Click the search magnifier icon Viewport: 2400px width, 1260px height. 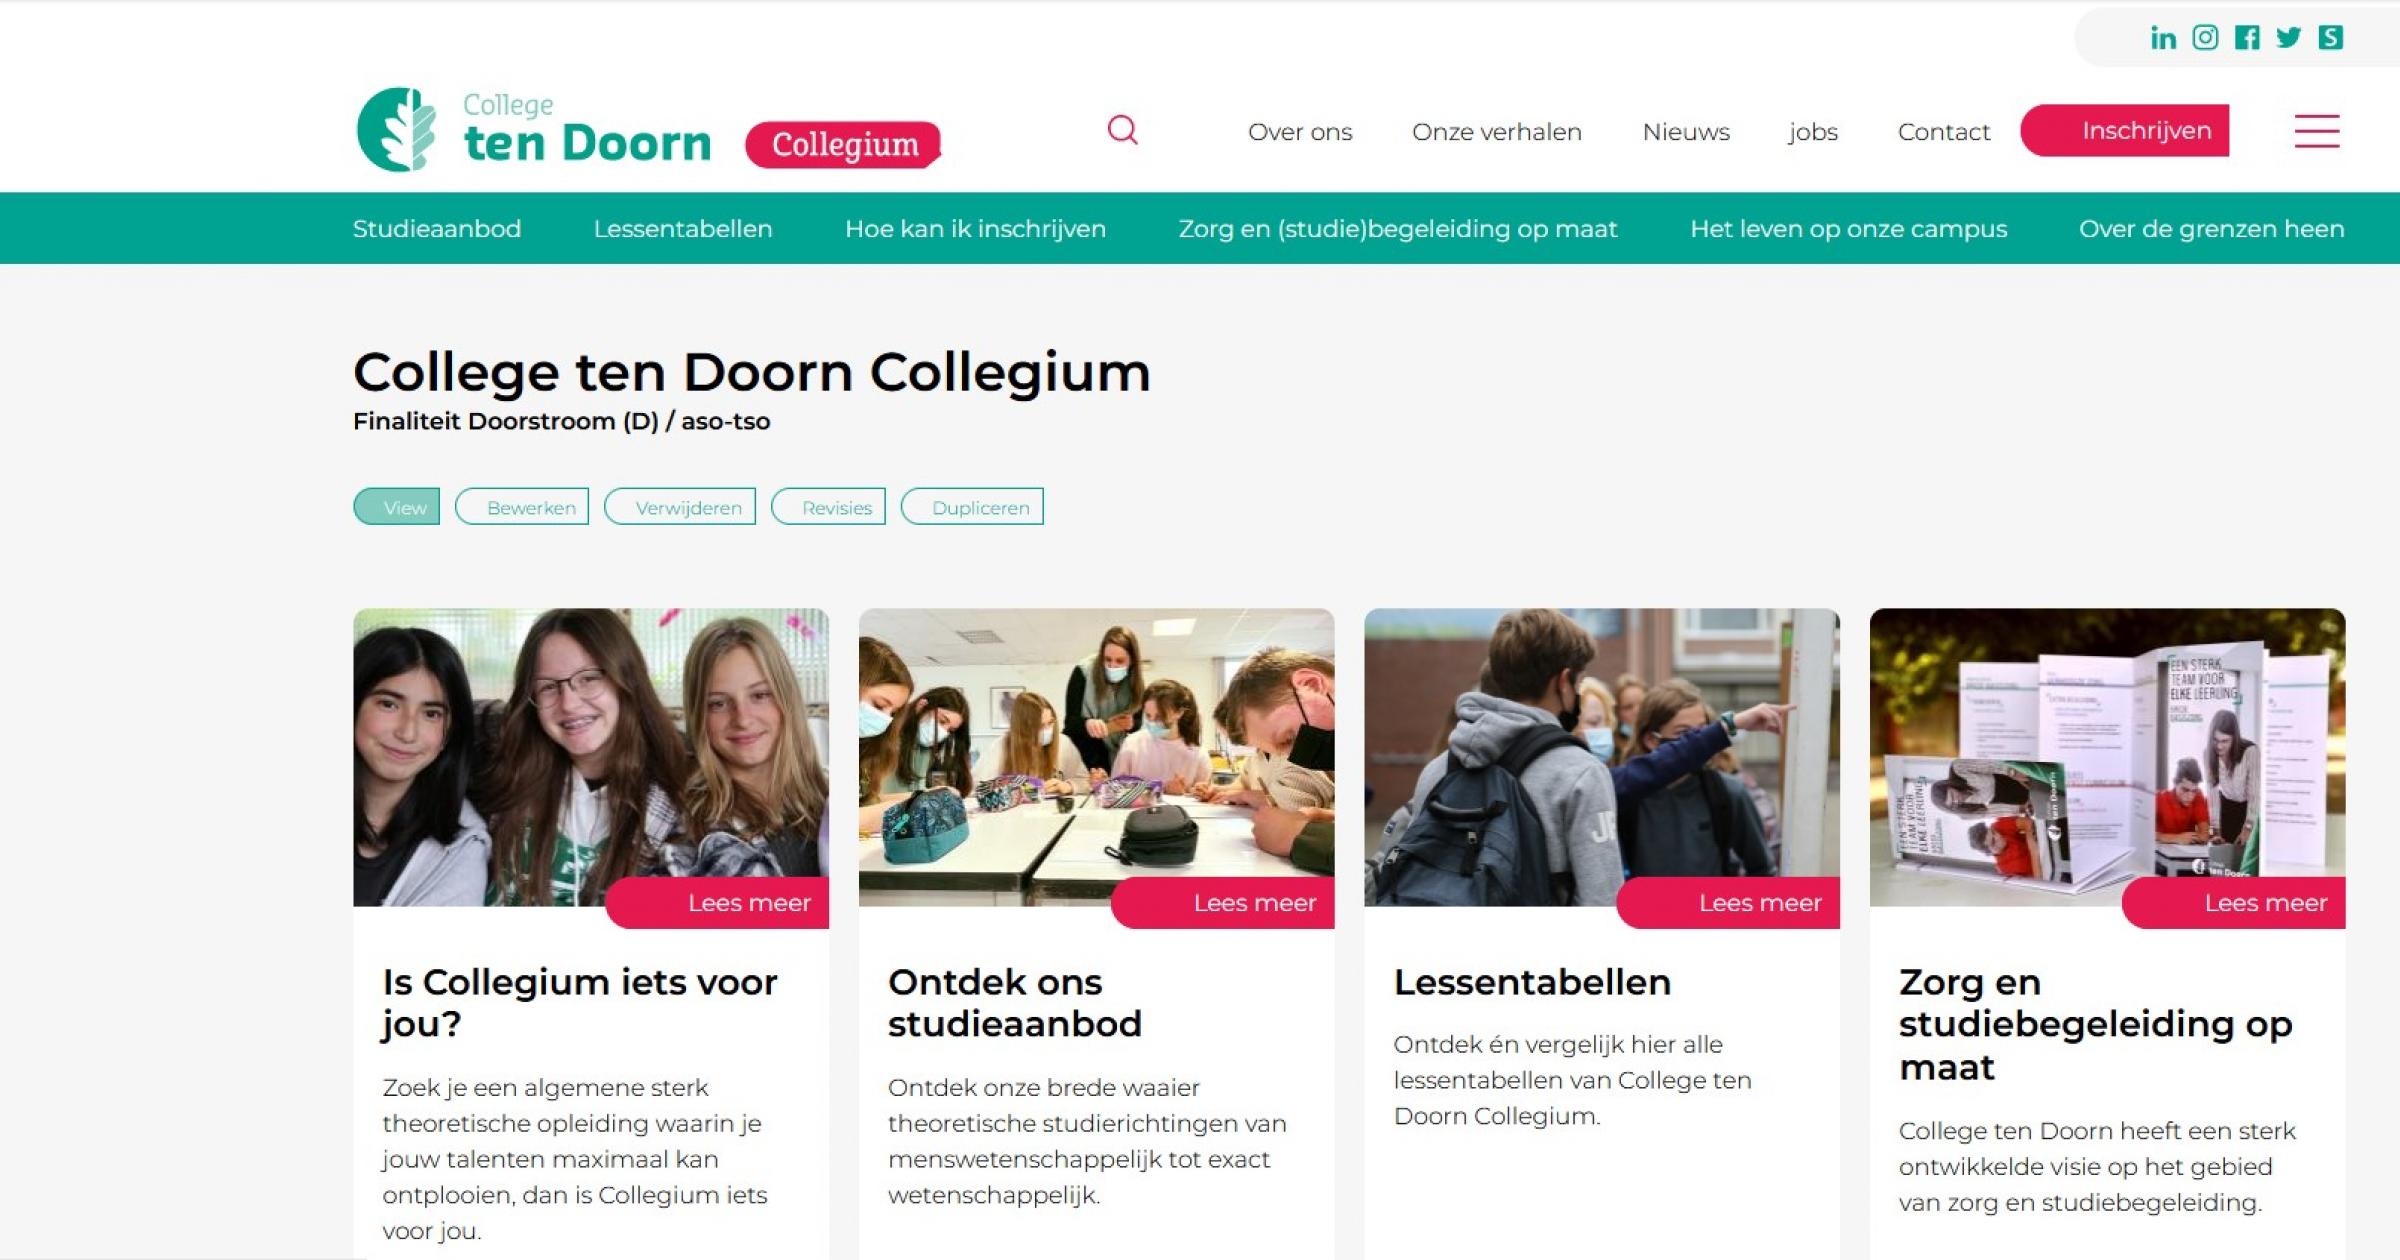(1123, 130)
